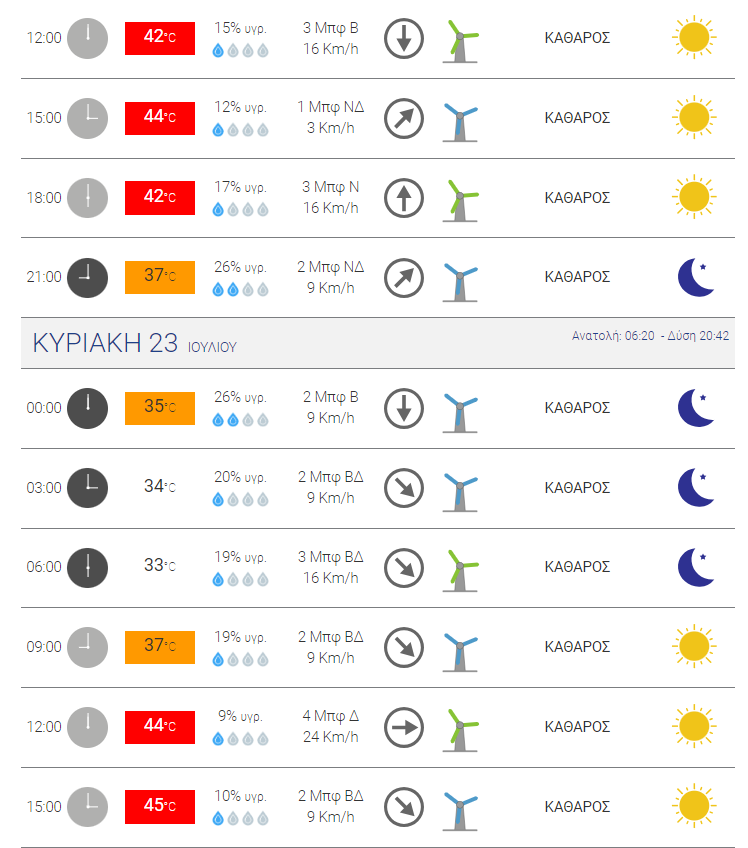
Task: Click the orange 35°C temperature badge
Action: [160, 408]
